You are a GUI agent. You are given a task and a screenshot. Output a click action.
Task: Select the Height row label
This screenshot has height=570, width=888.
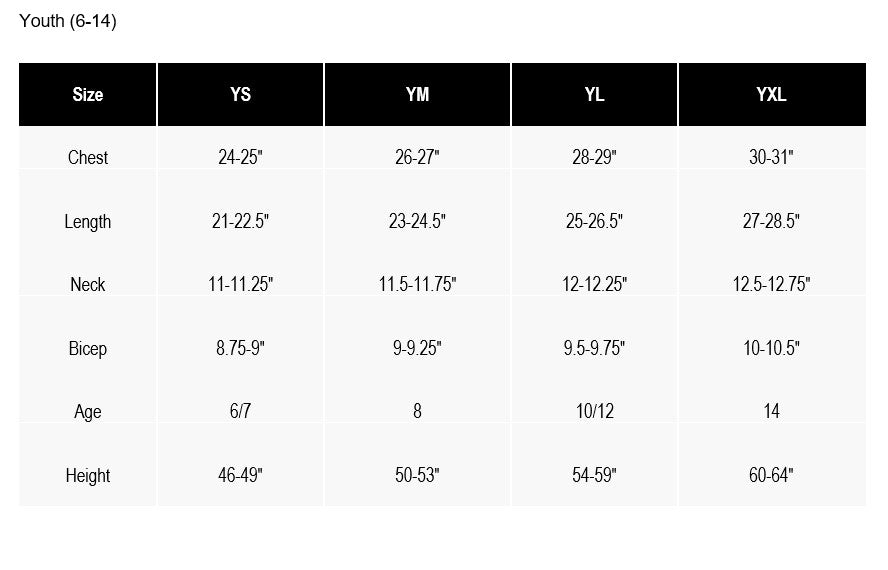click(88, 476)
